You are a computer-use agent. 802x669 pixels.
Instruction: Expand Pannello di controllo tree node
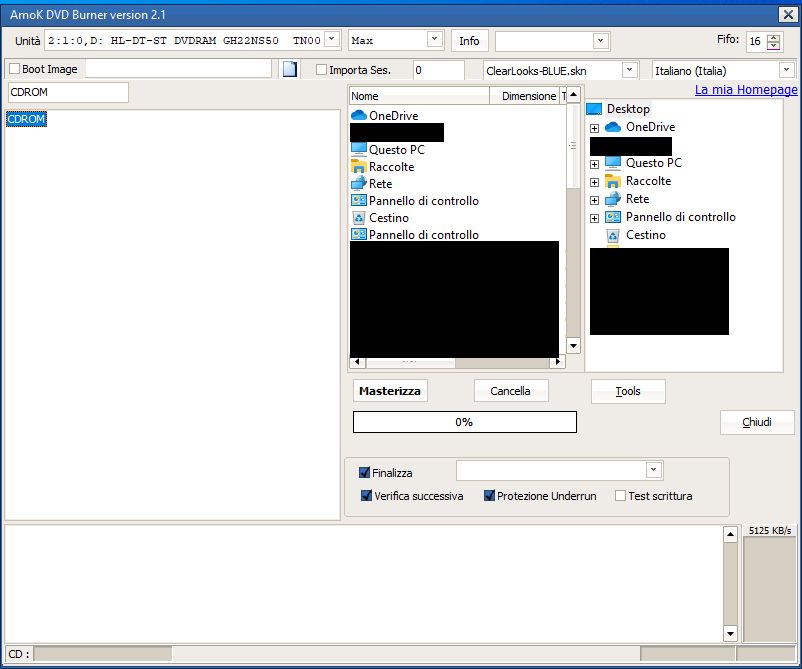pos(594,218)
